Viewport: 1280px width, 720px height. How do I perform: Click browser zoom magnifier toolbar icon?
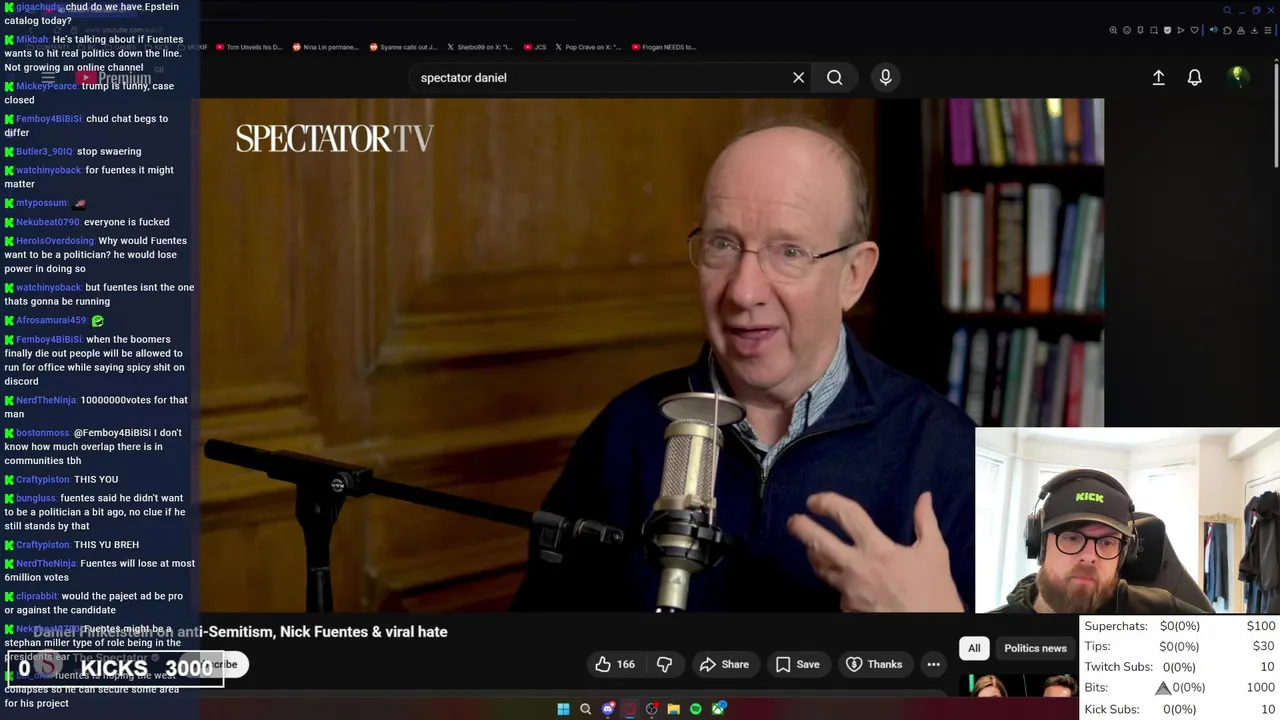tap(1113, 30)
